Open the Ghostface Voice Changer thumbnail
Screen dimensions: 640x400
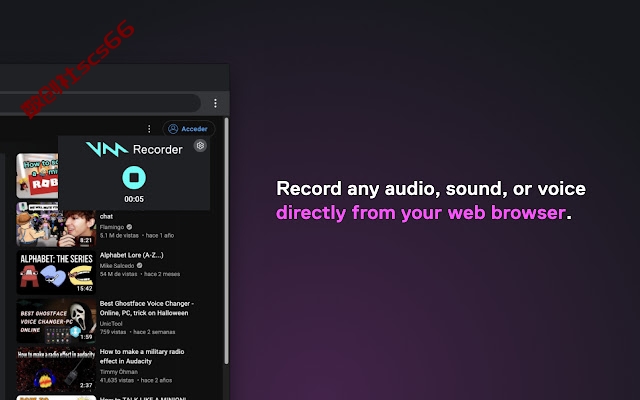pos(56,321)
